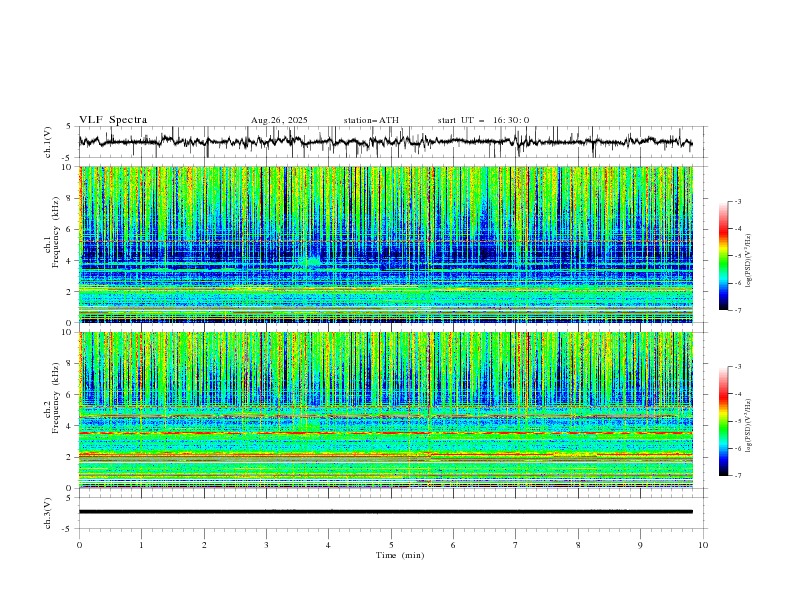792x612 pixels.
Task: Click the ch.1 spectrogram color scale bar
Action: (x=724, y=256)
